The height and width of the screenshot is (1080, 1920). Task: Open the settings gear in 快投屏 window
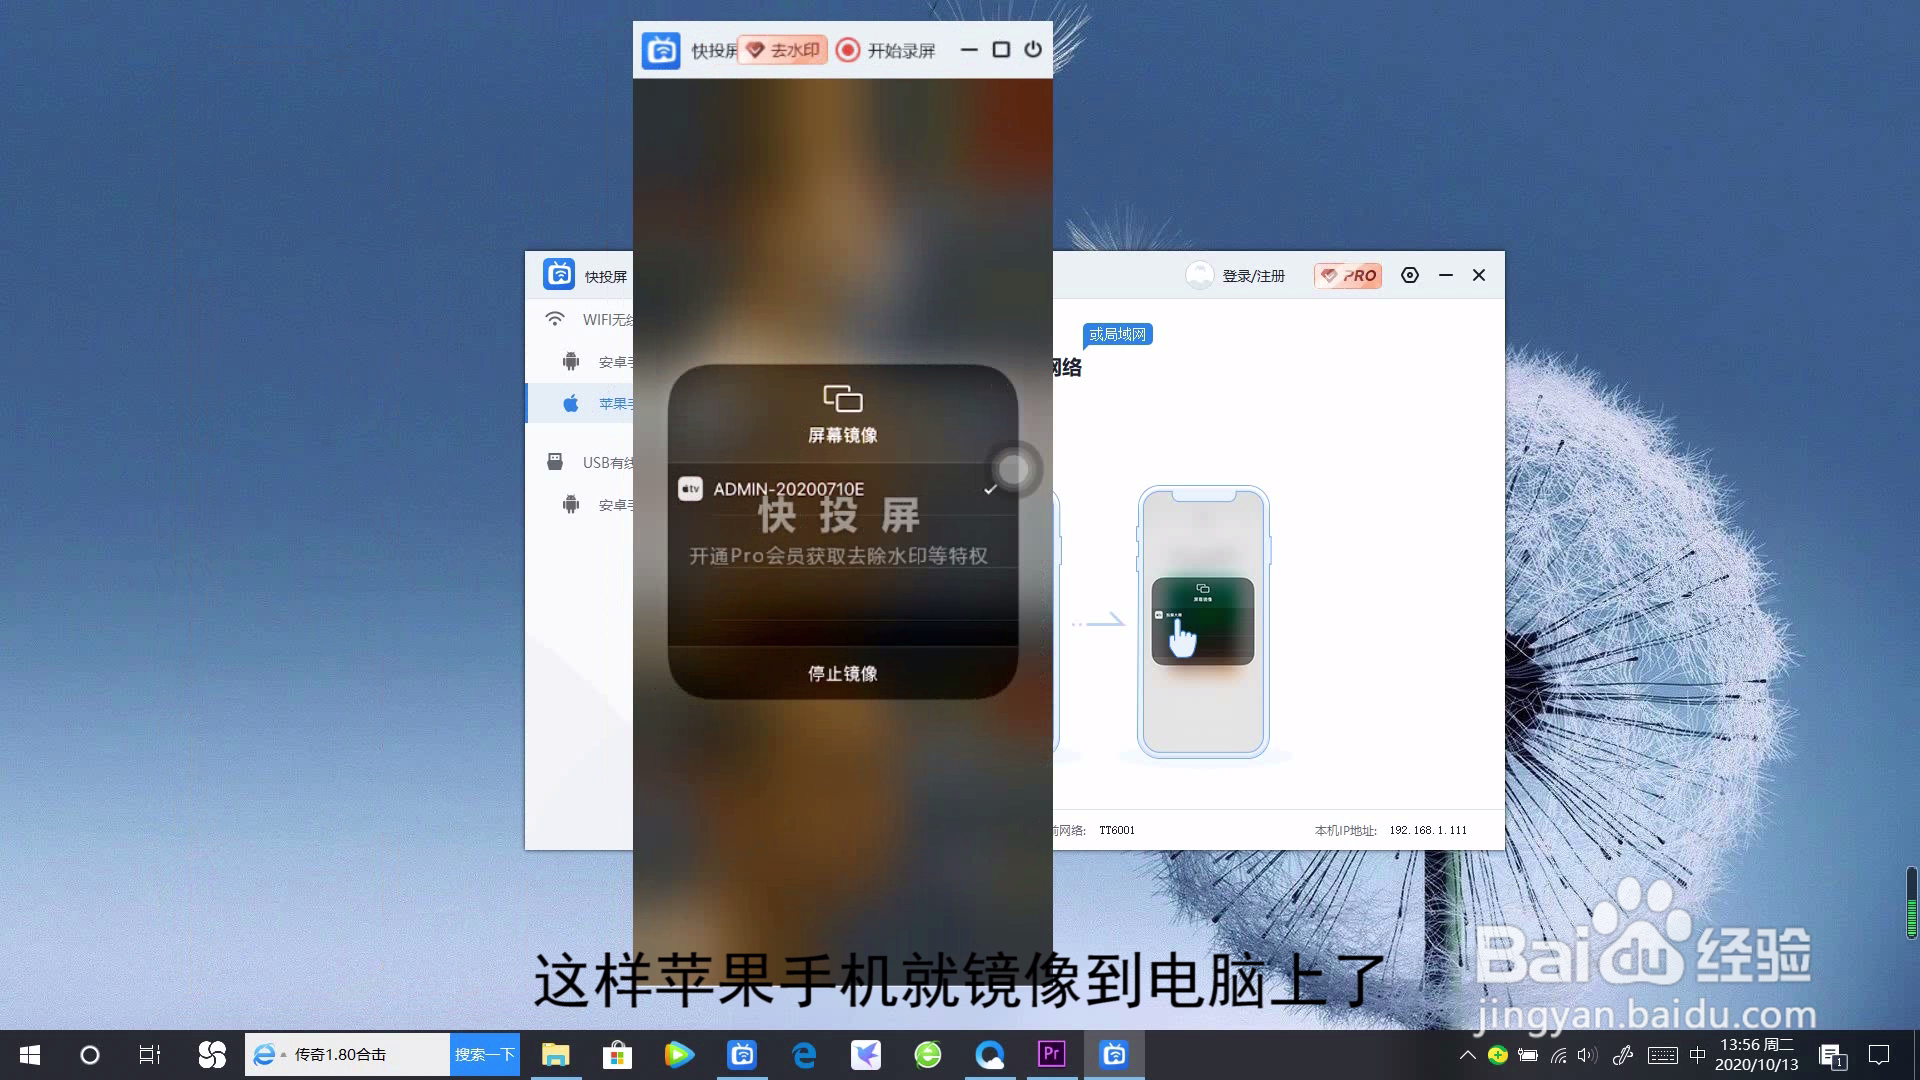coord(1410,275)
